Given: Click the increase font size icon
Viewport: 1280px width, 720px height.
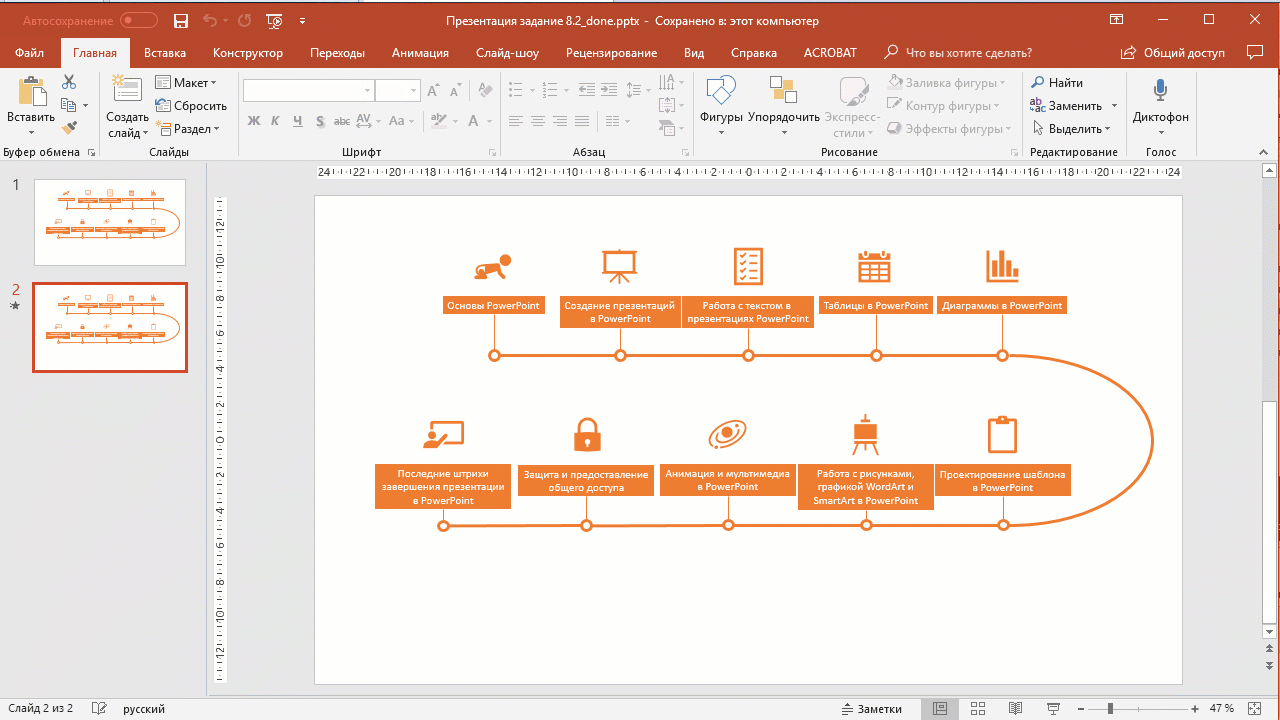Looking at the screenshot, I should (433, 90).
